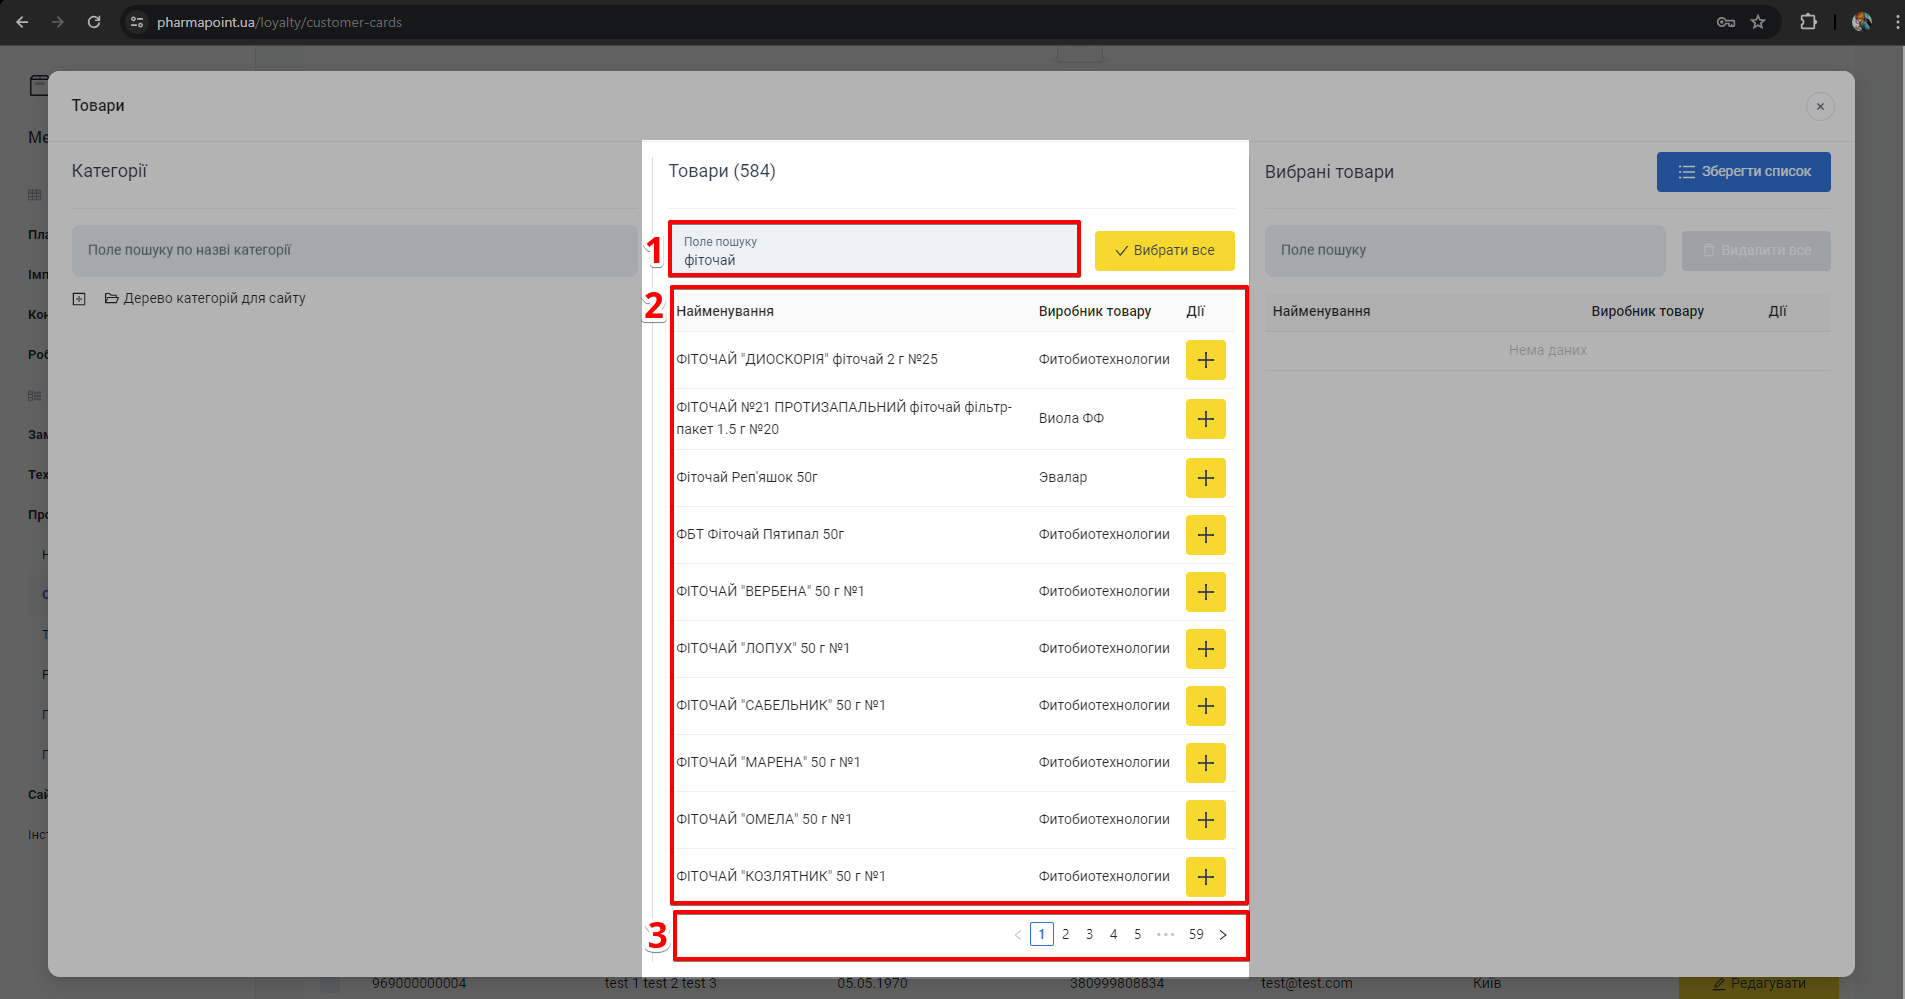1905x999 pixels.
Task: Open page 2 of product list
Action: tap(1065, 935)
